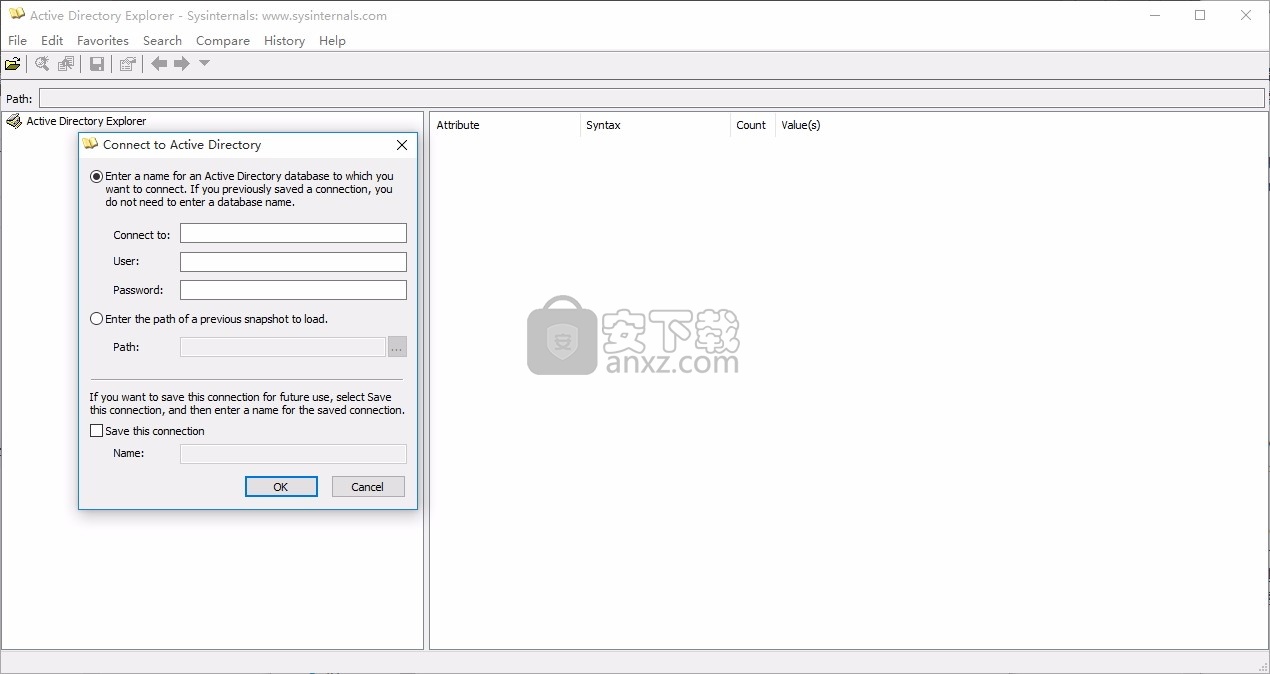1270x674 pixels.
Task: Click the browse ellipsis button beside snapshot Path
Action: click(x=398, y=347)
